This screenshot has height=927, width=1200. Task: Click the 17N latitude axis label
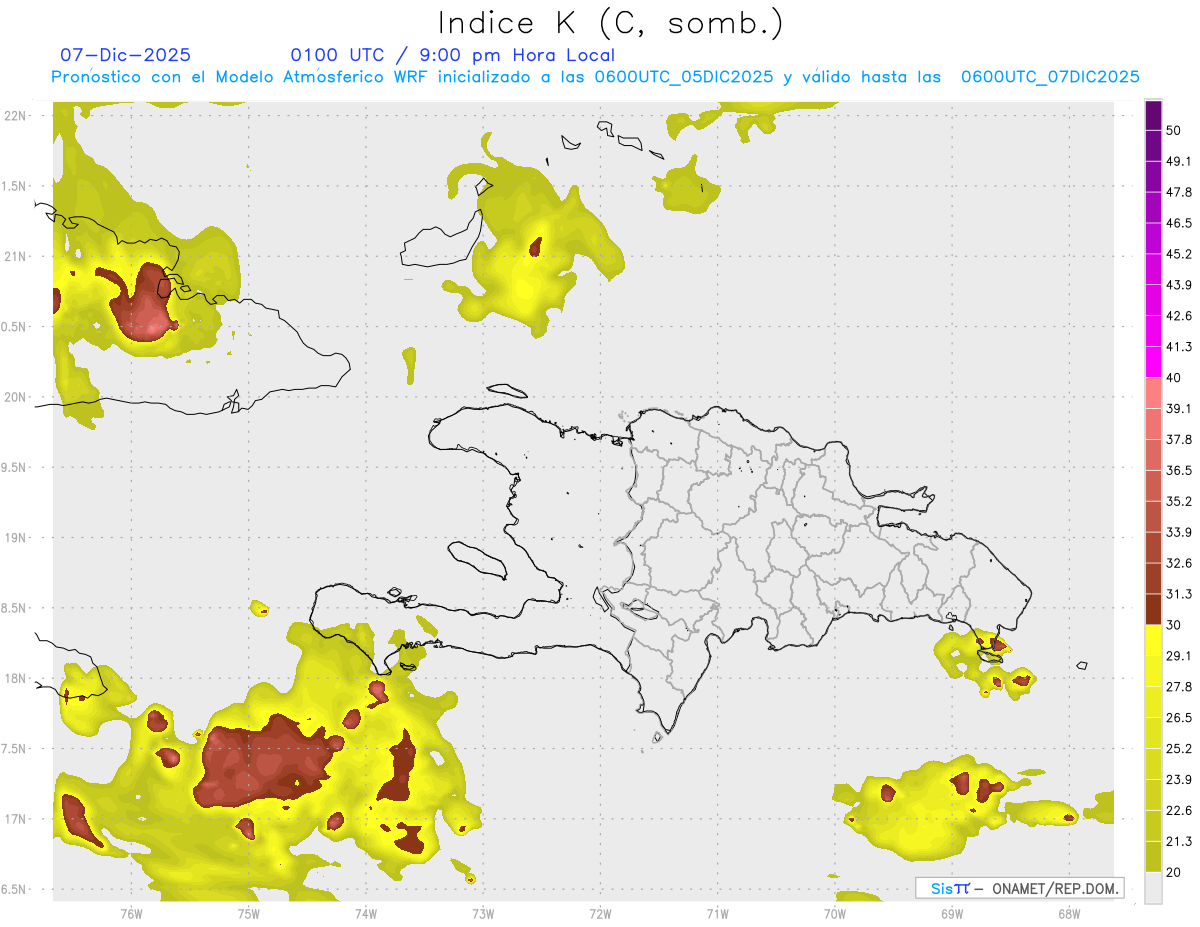[15, 819]
